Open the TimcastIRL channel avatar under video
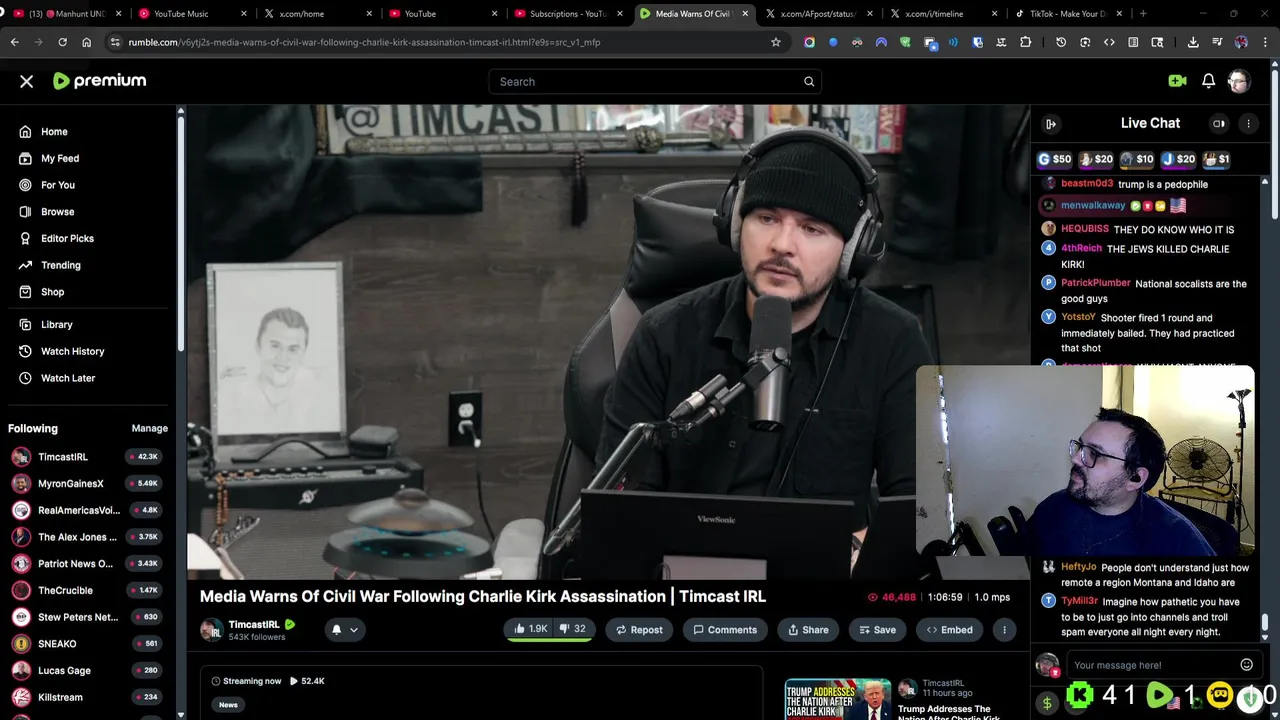The image size is (1280, 720). [x=211, y=630]
